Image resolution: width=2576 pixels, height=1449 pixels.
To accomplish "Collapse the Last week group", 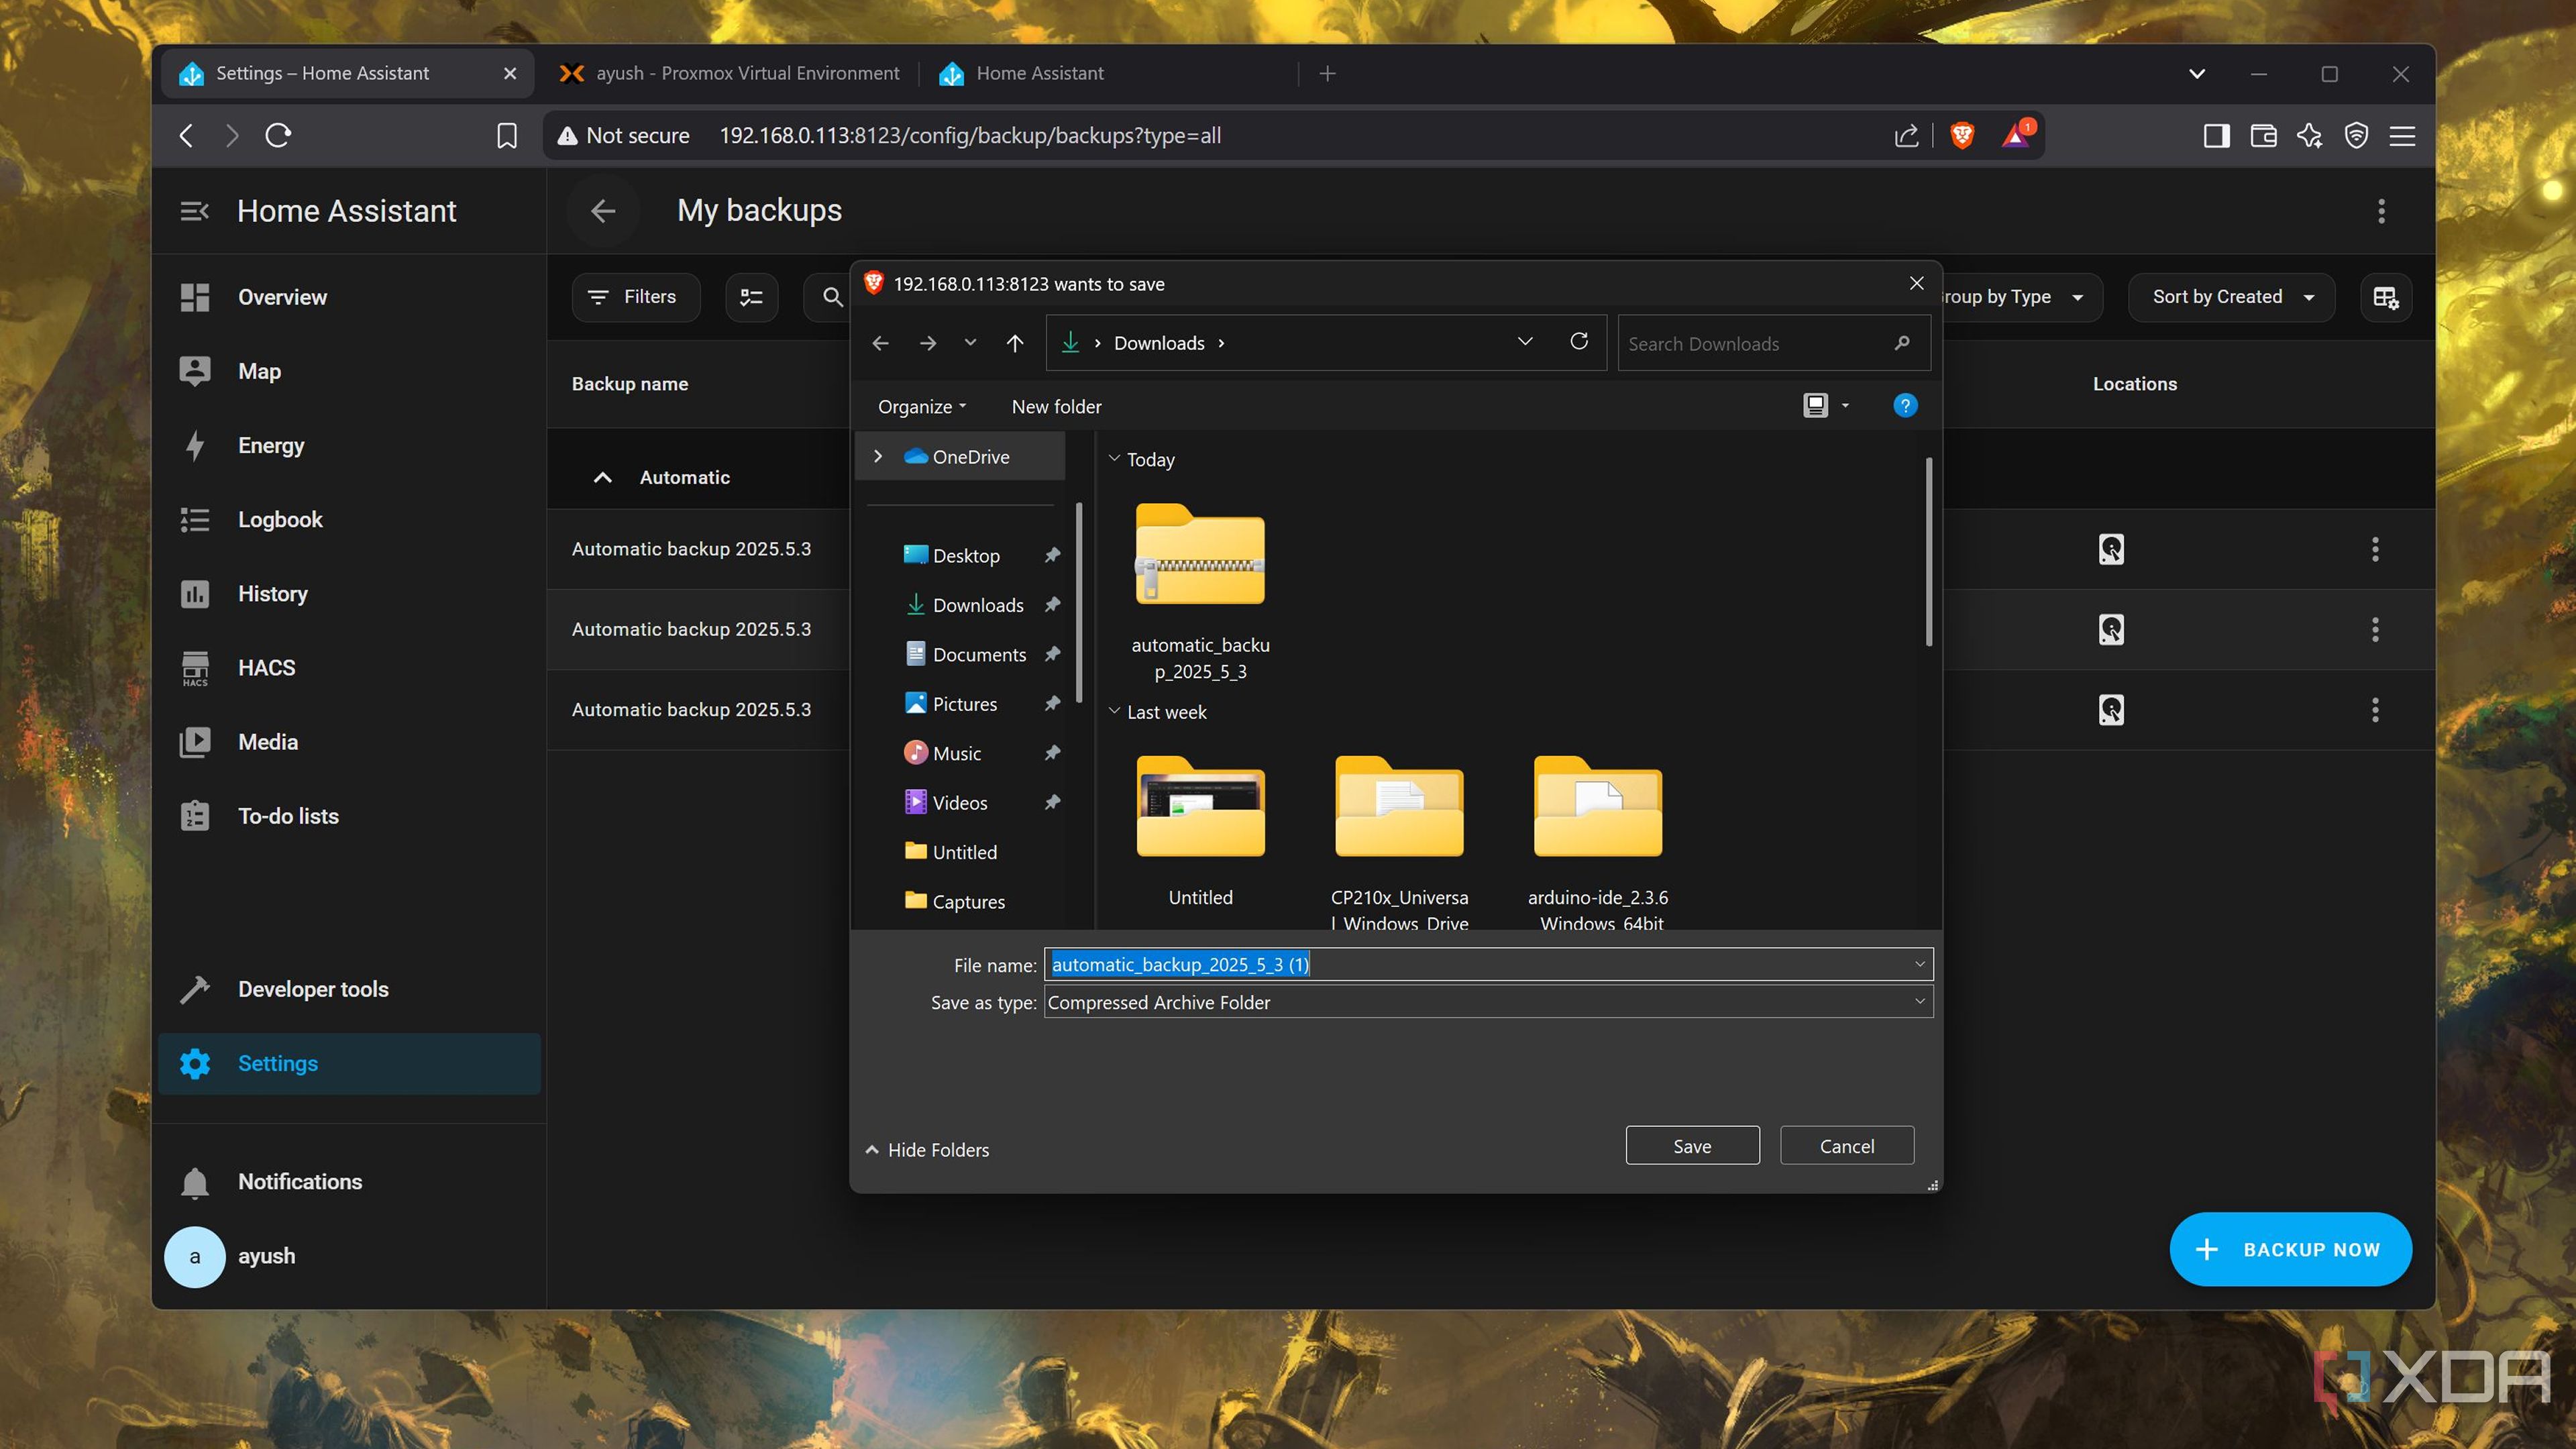I will coord(1114,711).
